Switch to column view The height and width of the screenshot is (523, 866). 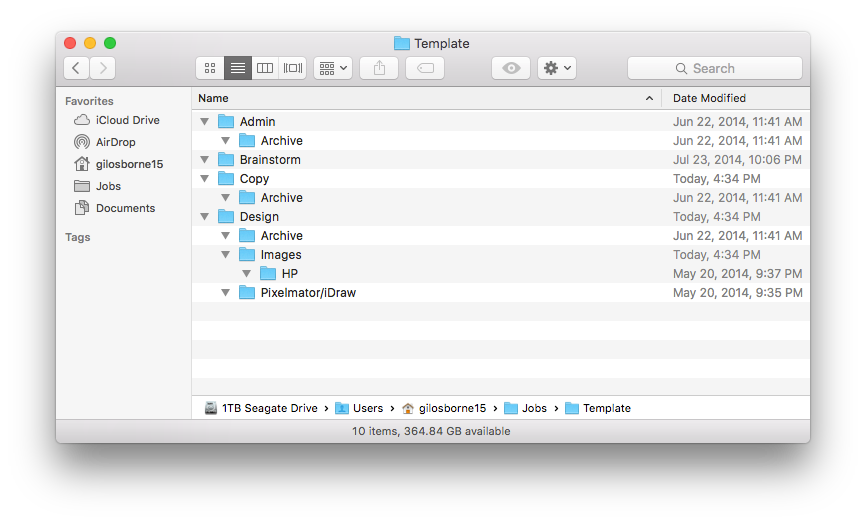(265, 68)
